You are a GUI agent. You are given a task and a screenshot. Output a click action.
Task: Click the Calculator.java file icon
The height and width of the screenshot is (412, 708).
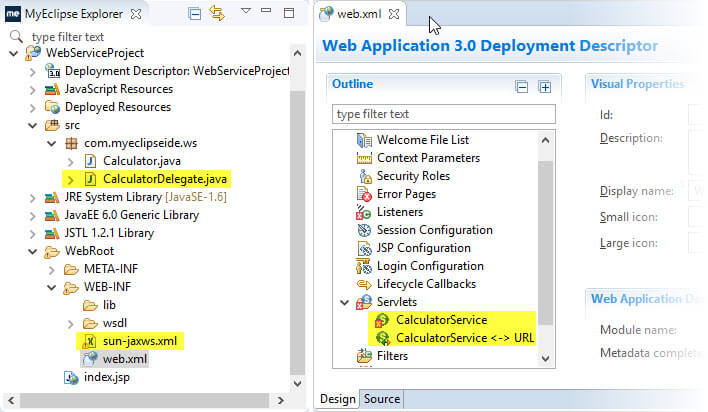click(x=90, y=161)
